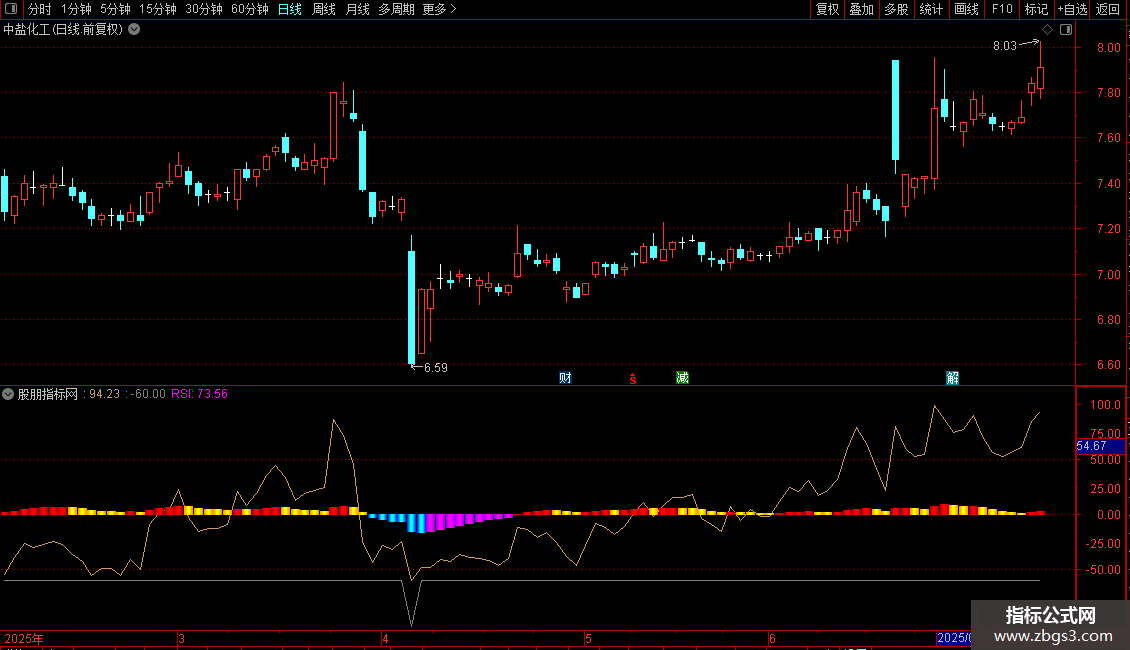This screenshot has height=650, width=1130.
Task: Open the 画线 drawing tools
Action: [966, 9]
